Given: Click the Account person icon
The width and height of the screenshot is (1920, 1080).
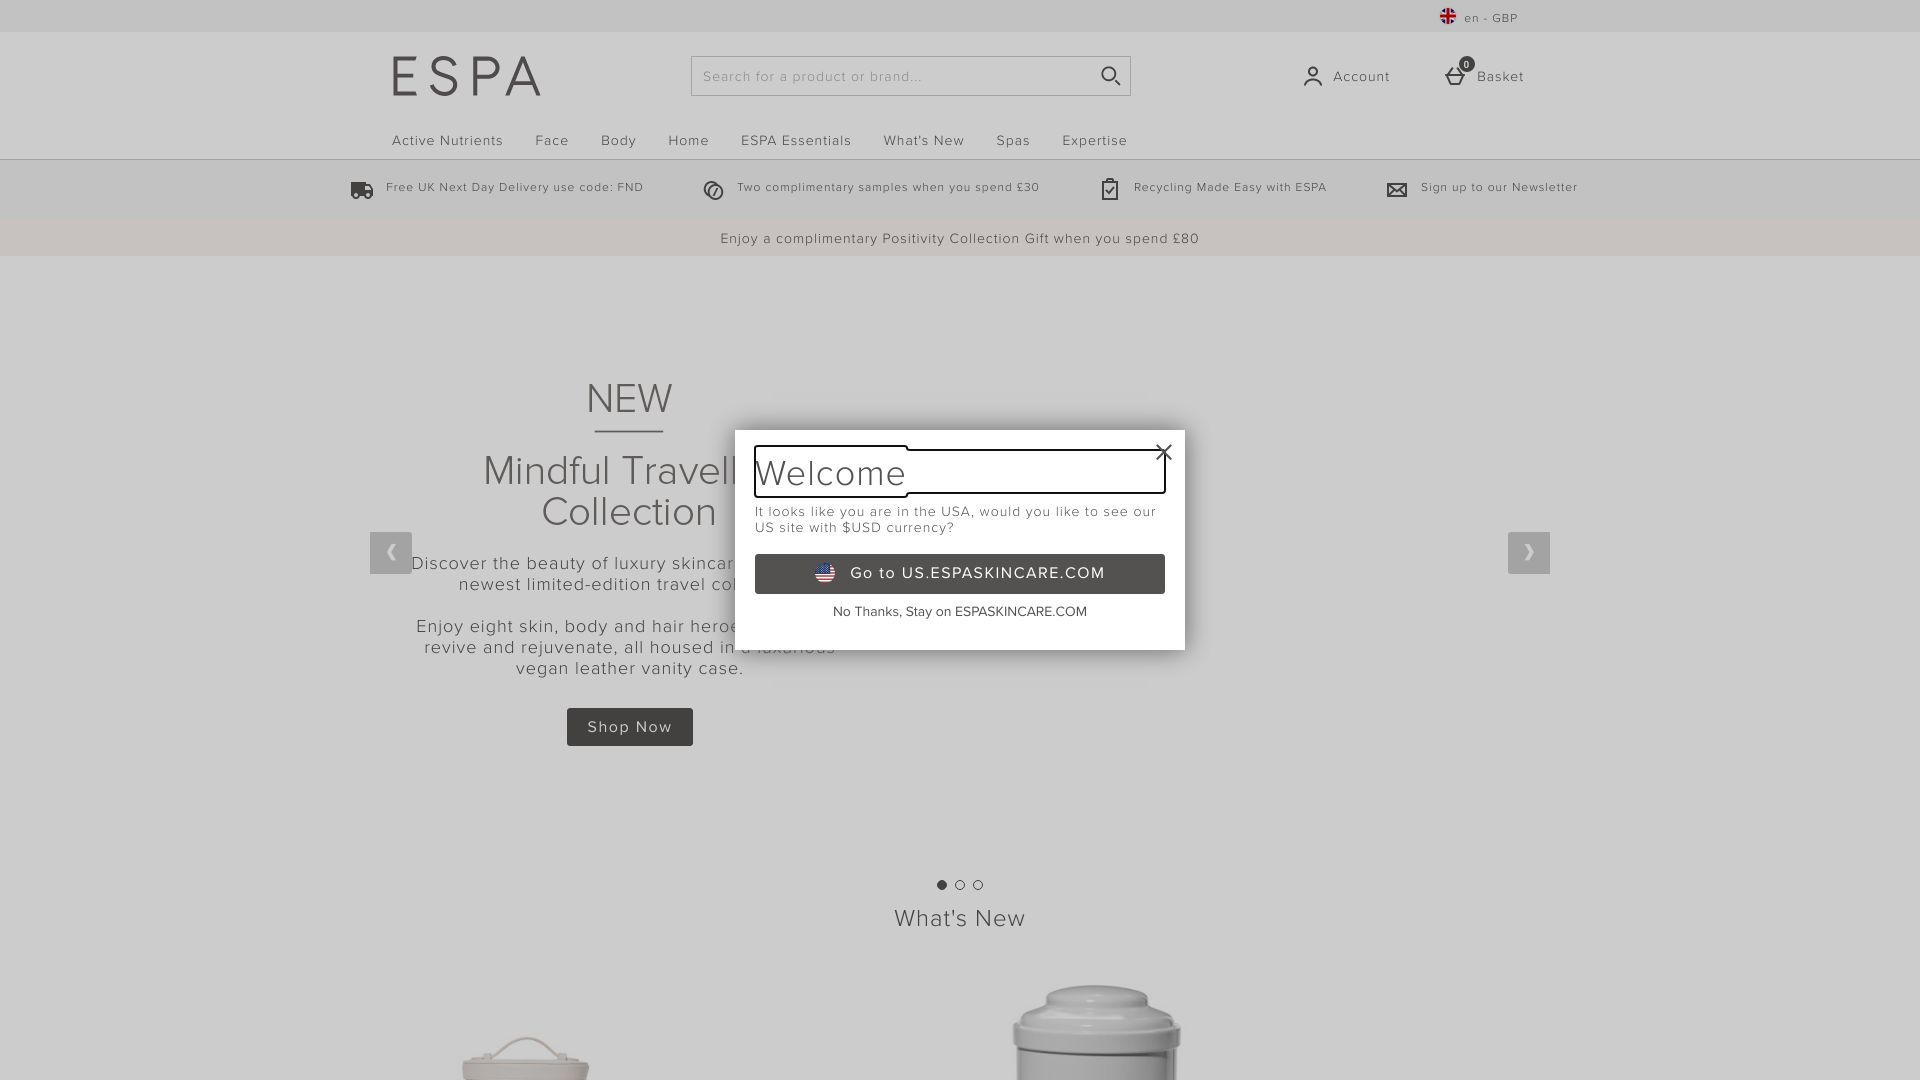Looking at the screenshot, I should pyautogui.click(x=1313, y=76).
